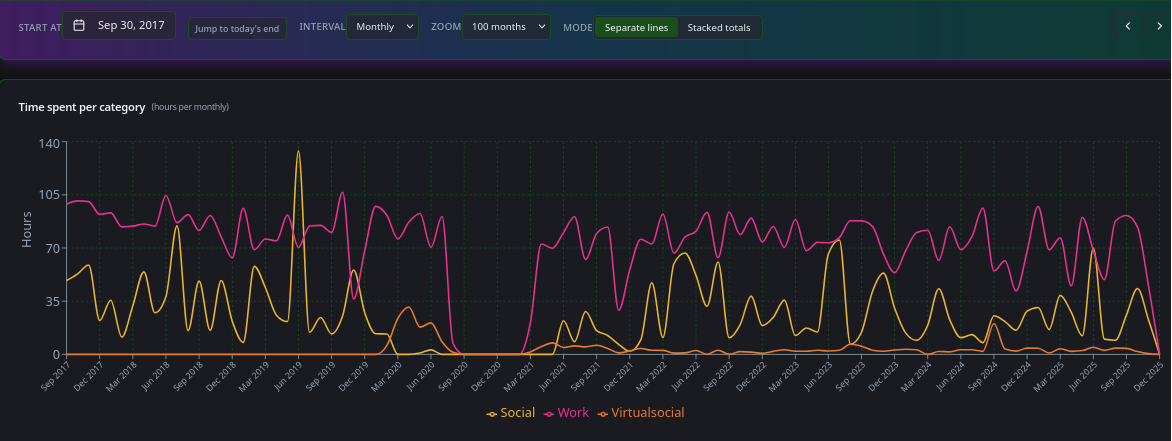Viewport: 1172px width, 441px height.
Task: Click the Social legend marker icon
Action: [x=491, y=413]
